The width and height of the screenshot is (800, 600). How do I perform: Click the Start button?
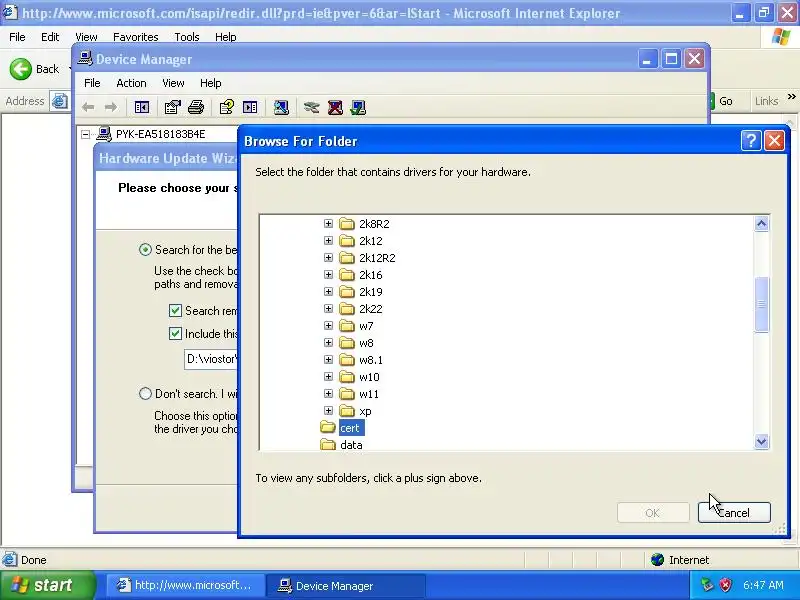coord(47,585)
